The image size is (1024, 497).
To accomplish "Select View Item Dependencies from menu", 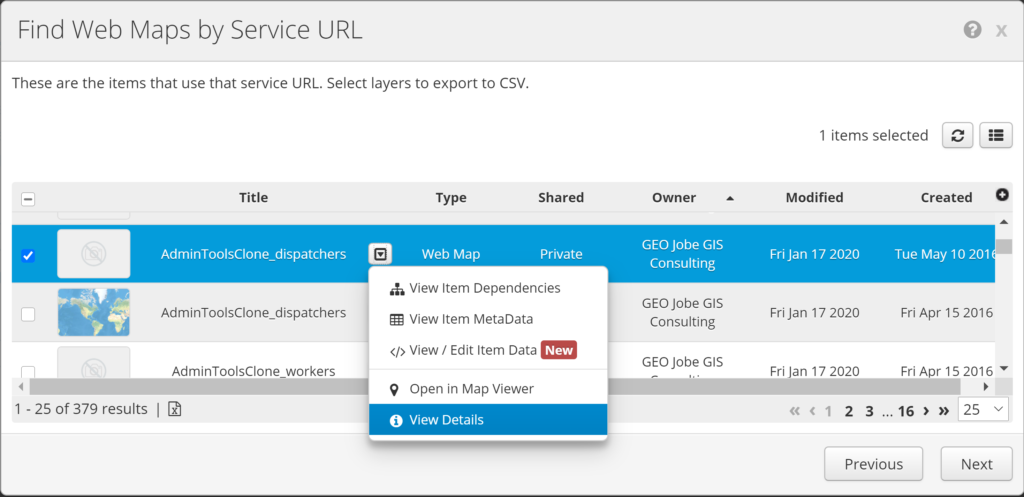I will click(x=484, y=288).
